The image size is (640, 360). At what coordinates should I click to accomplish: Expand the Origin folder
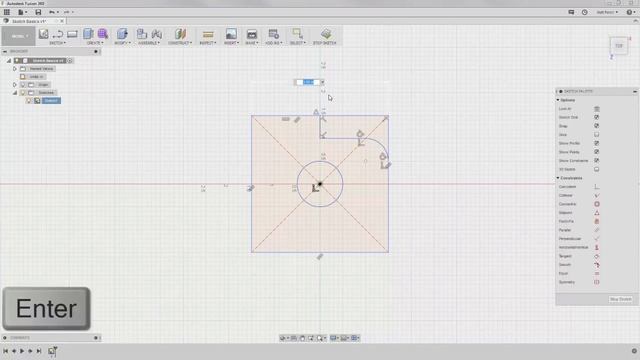click(15, 84)
